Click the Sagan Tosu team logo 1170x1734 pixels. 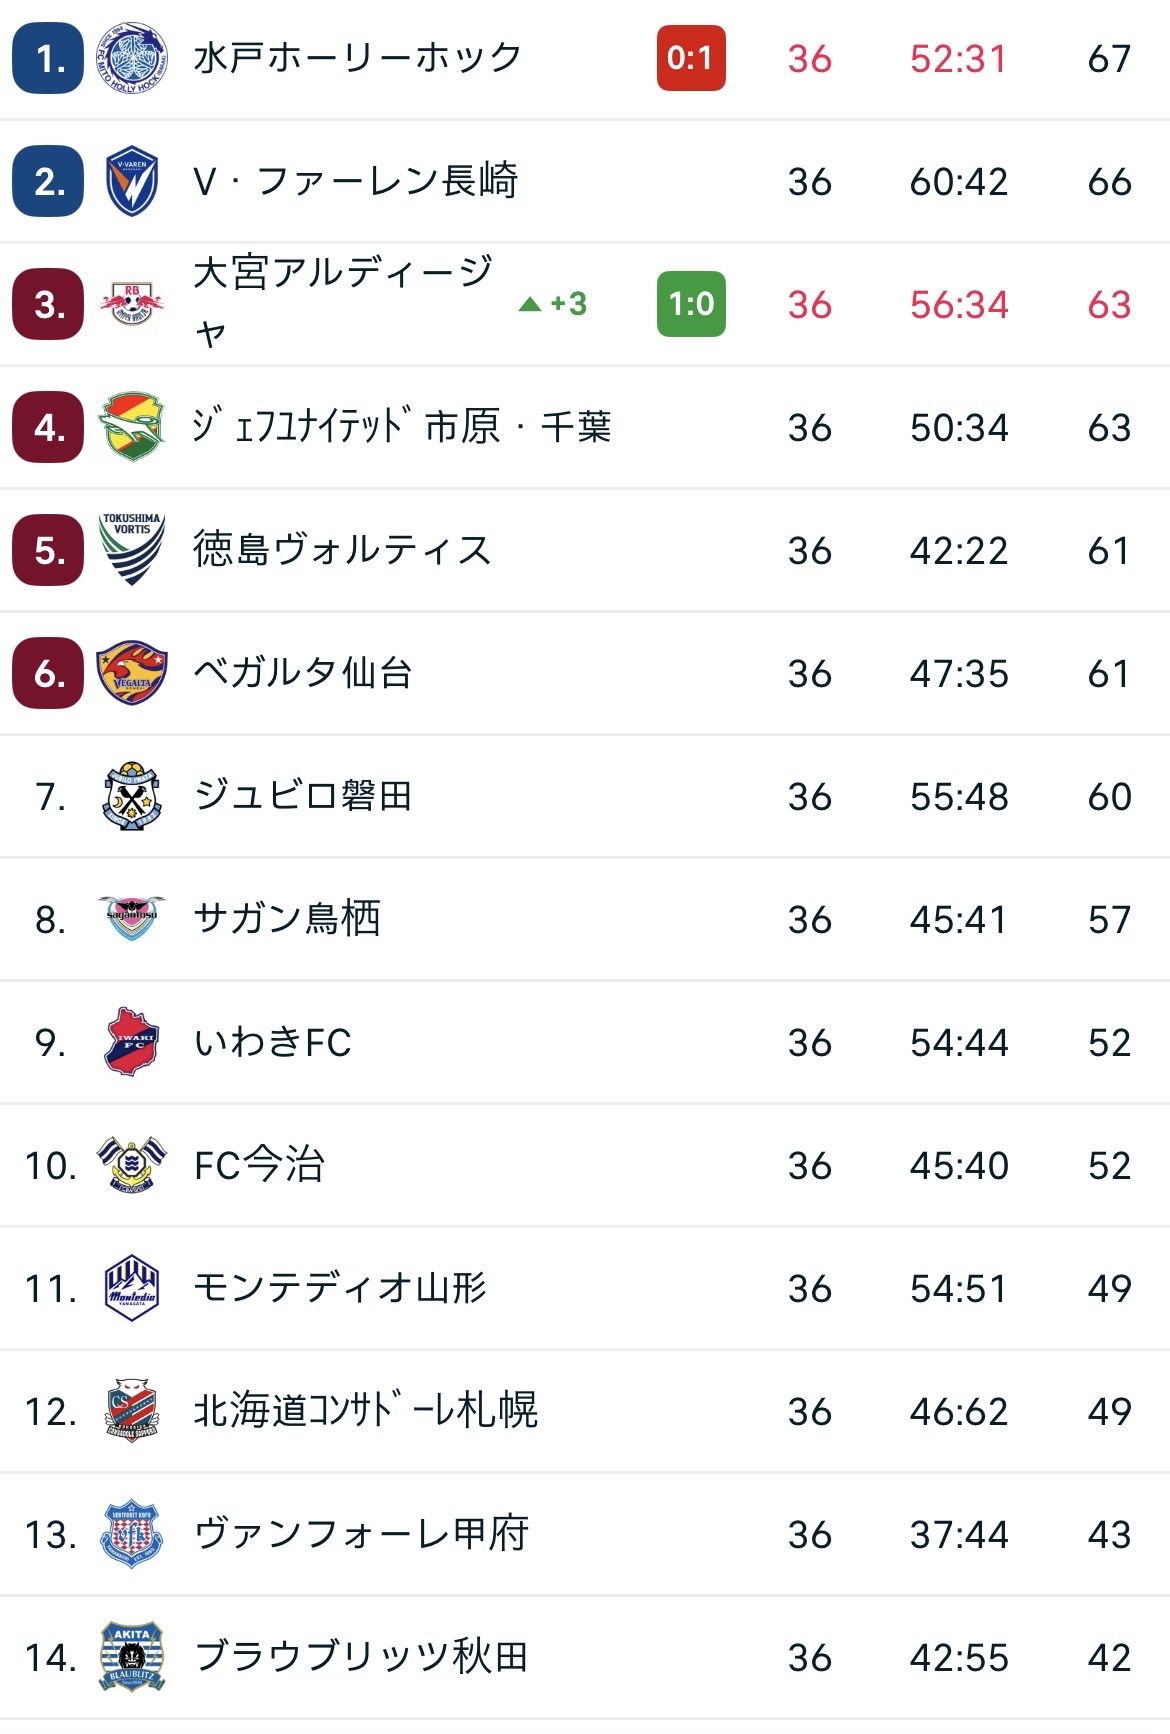click(132, 918)
